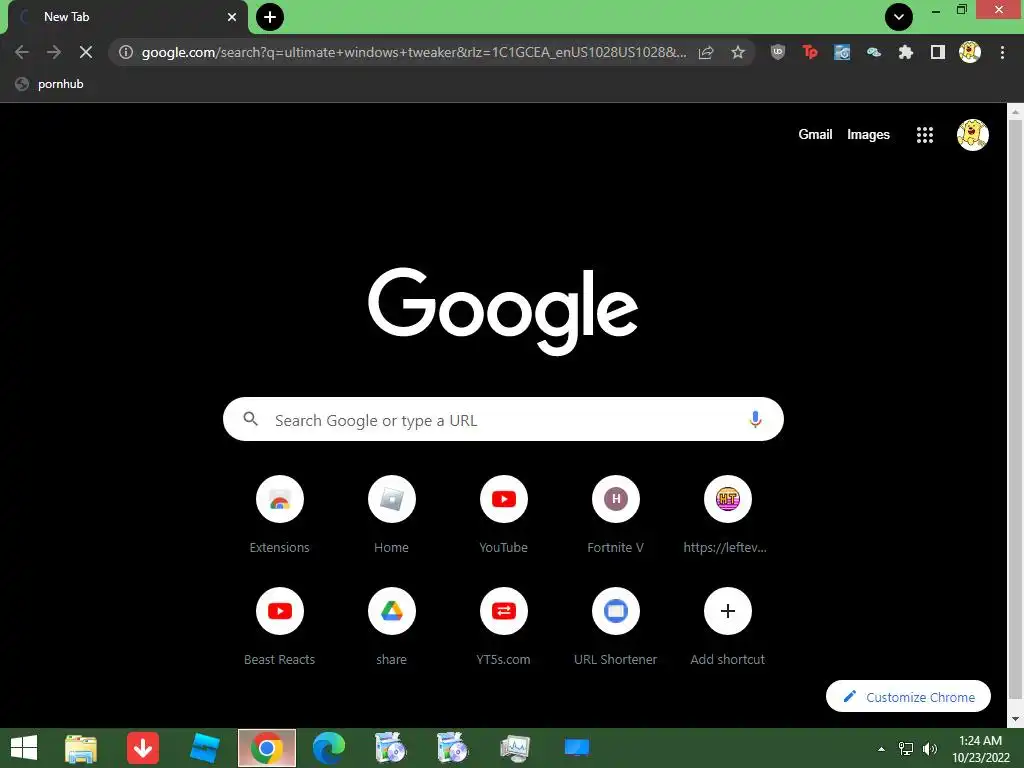Stop loading the page
Image resolution: width=1024 pixels, height=768 pixels.
pos(86,52)
